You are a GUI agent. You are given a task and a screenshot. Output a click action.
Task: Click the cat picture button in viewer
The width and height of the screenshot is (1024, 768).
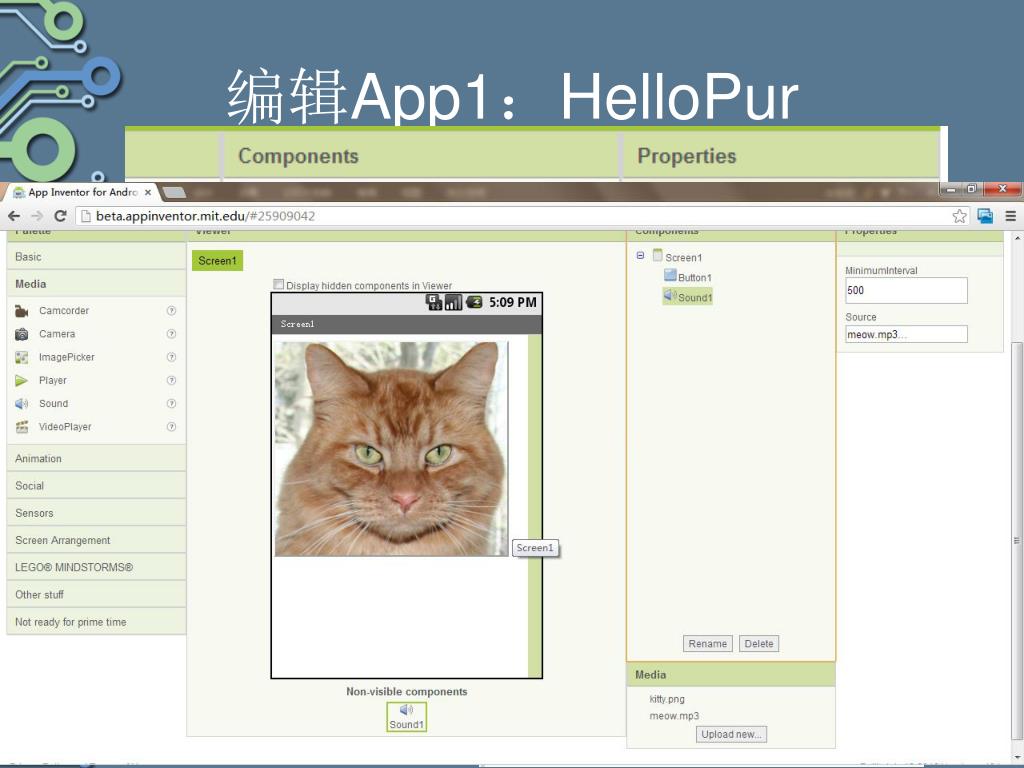(x=391, y=448)
